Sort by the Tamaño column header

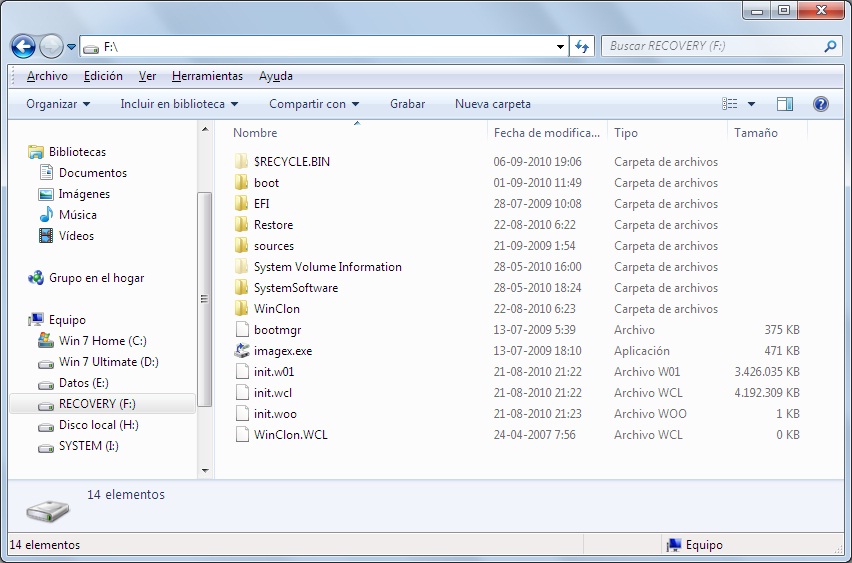click(767, 133)
